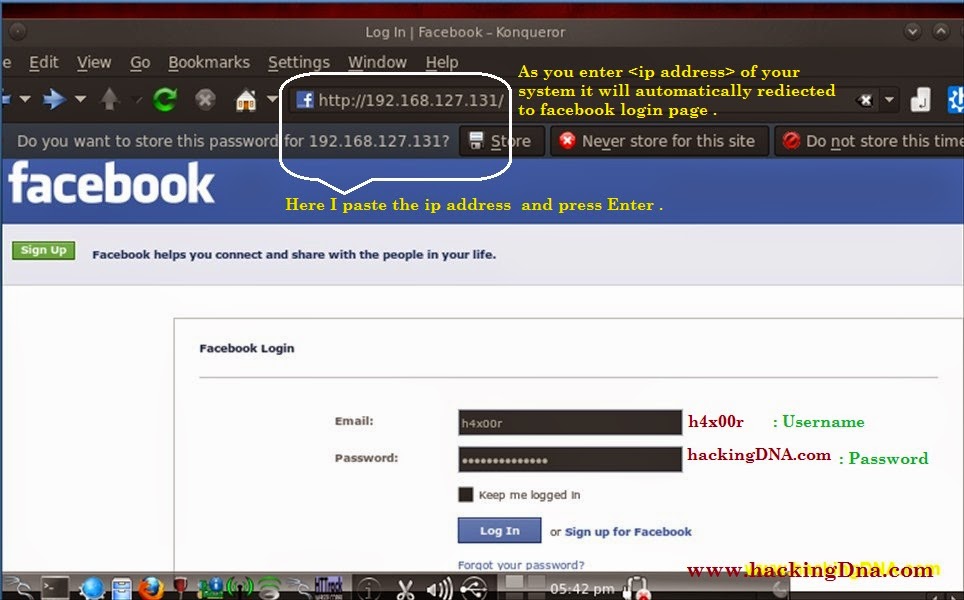Open the terminal icon in the taskbar
Viewport: 964px width, 600px height.
coord(55,588)
